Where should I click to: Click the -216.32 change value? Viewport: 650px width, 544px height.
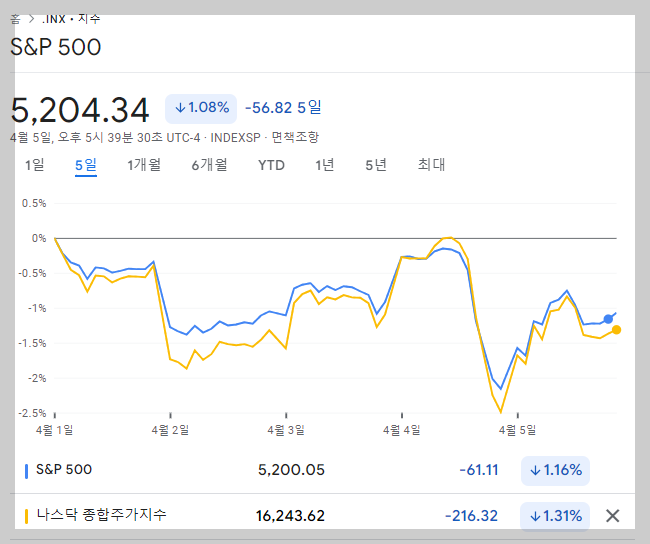[471, 516]
